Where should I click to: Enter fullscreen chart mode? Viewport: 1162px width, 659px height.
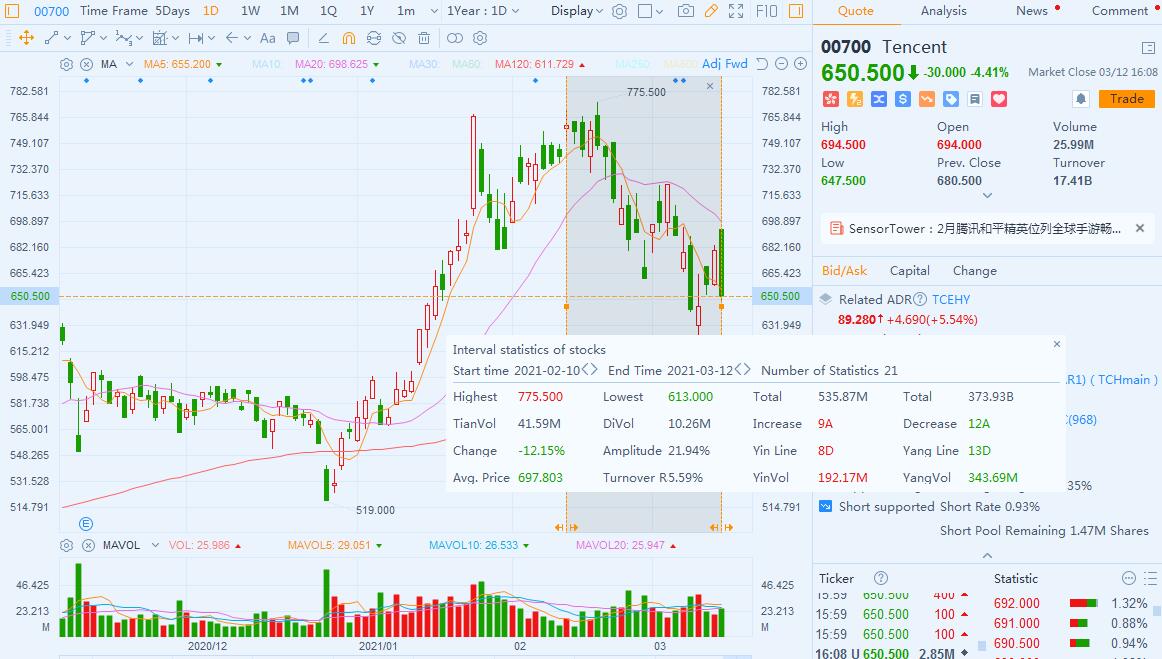point(736,11)
